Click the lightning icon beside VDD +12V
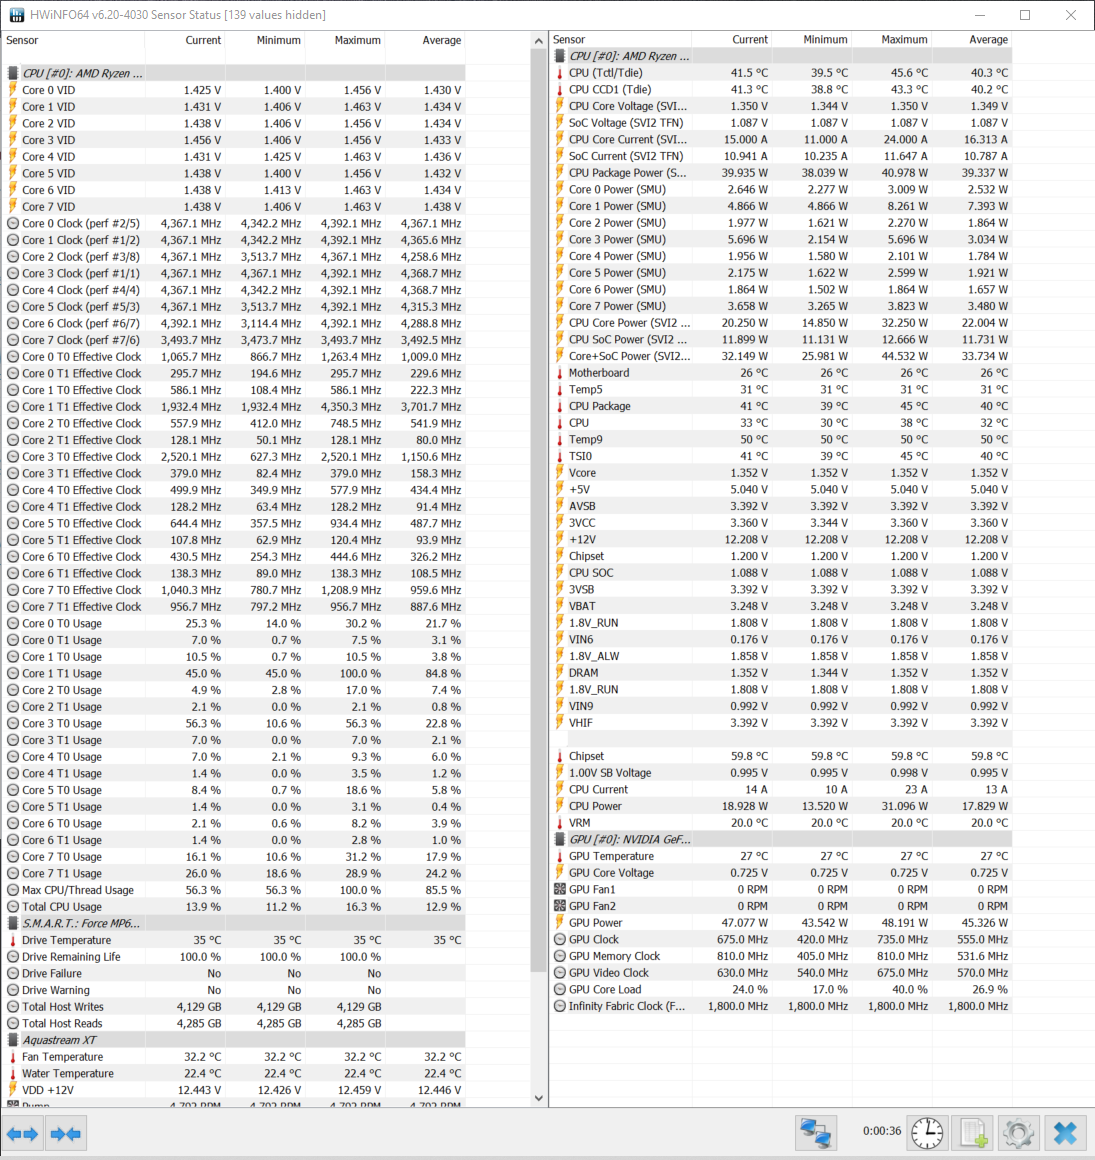This screenshot has width=1095, height=1160. click(13, 1090)
